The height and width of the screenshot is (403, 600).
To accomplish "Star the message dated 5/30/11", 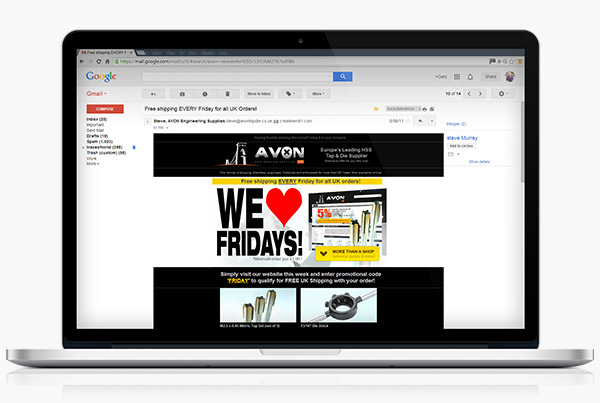I will click(408, 121).
